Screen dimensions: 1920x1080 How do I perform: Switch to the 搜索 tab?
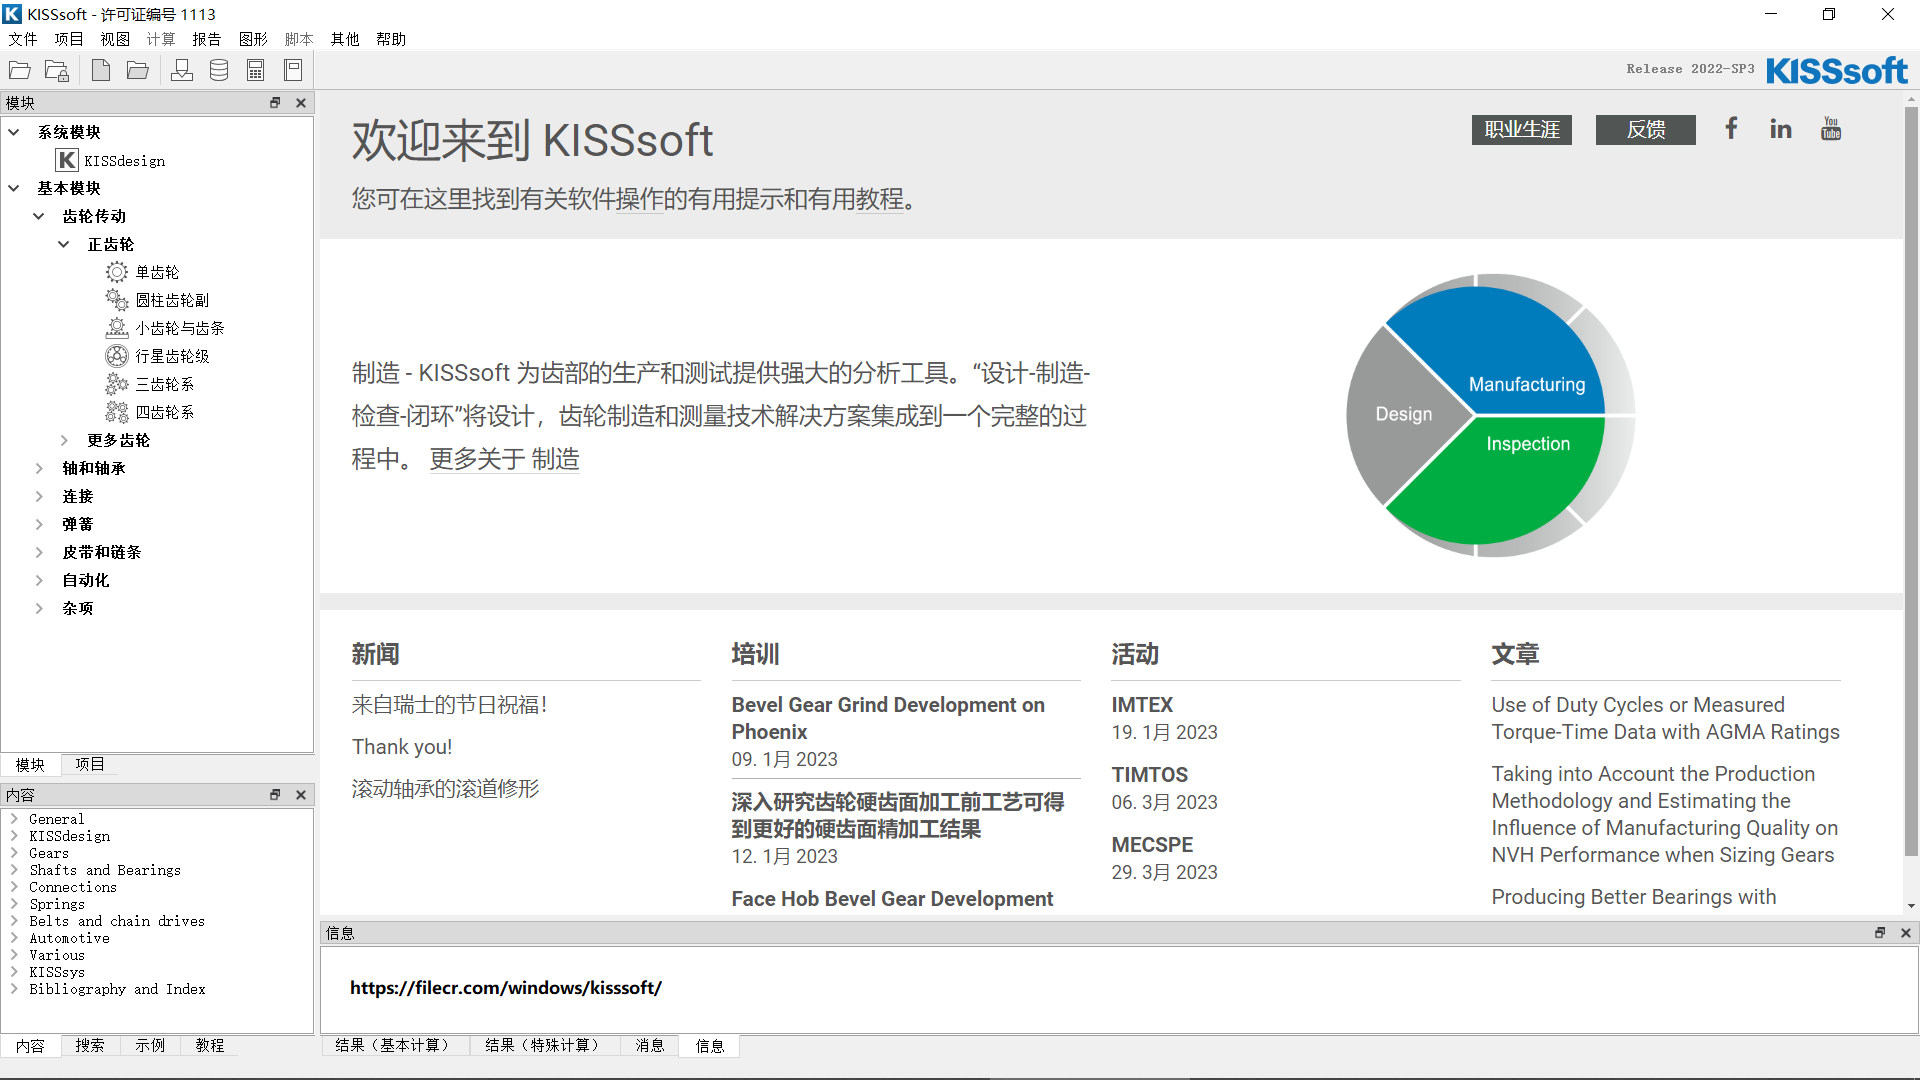tap(90, 1045)
